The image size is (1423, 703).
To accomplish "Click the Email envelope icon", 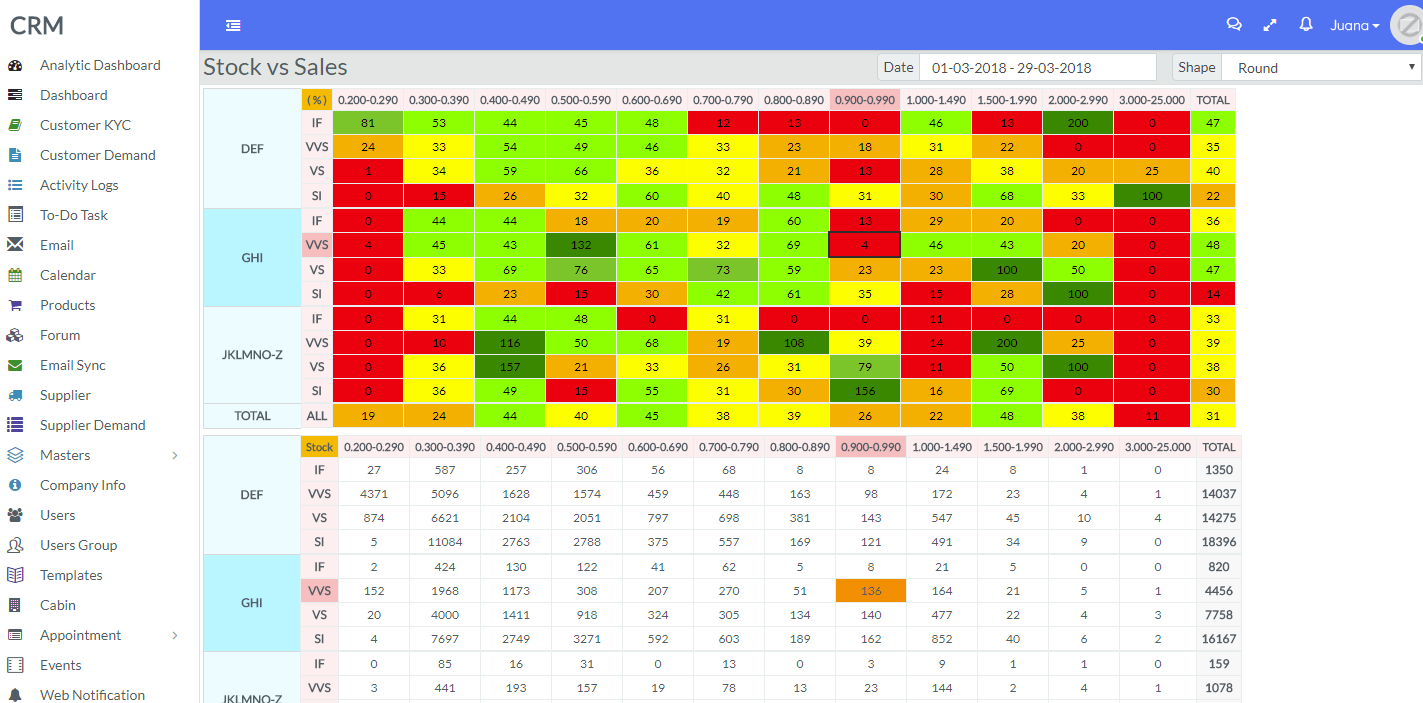I will 15,245.
